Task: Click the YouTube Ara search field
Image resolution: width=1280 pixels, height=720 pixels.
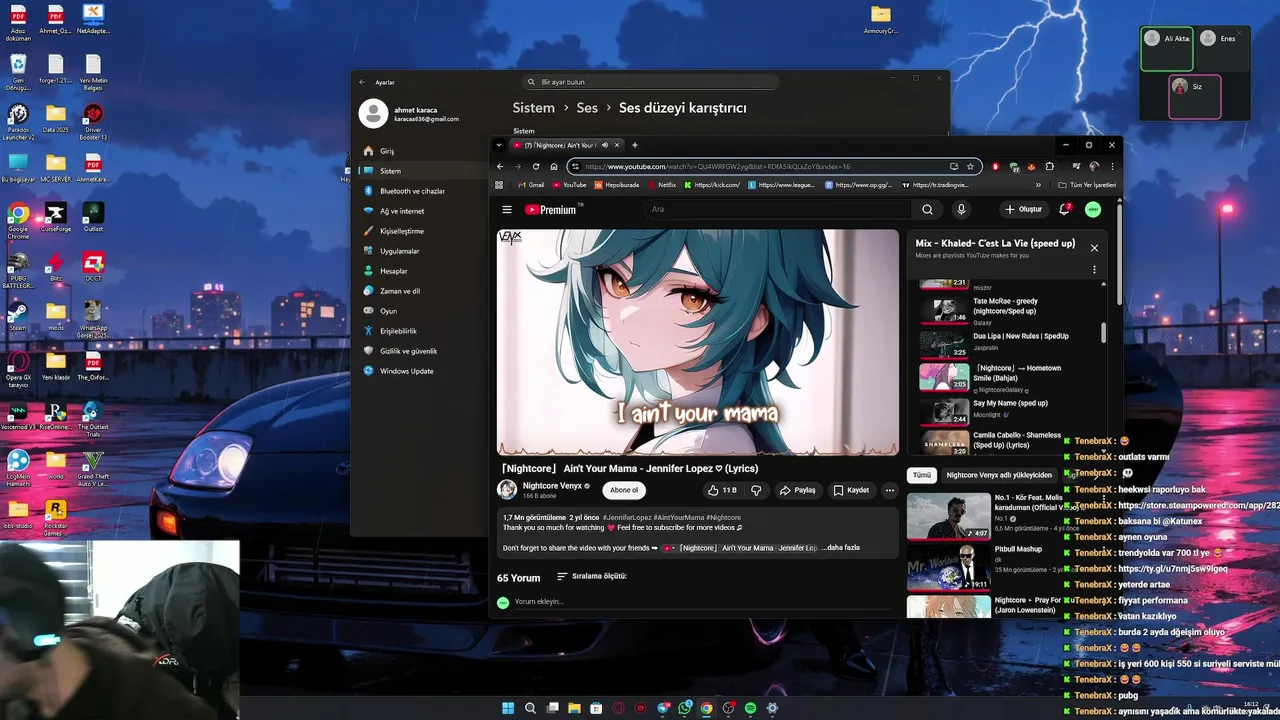Action: pos(778,209)
